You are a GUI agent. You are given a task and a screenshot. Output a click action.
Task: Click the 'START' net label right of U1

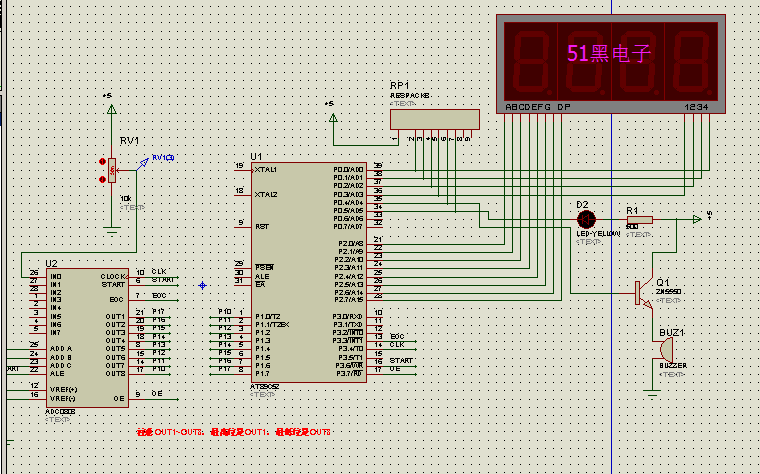pyautogui.click(x=401, y=361)
